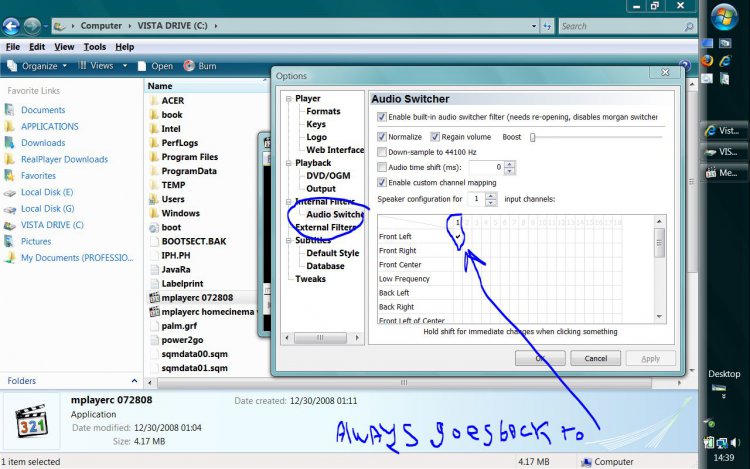Open the network tray icon
The height and width of the screenshot is (469, 750).
point(721,443)
